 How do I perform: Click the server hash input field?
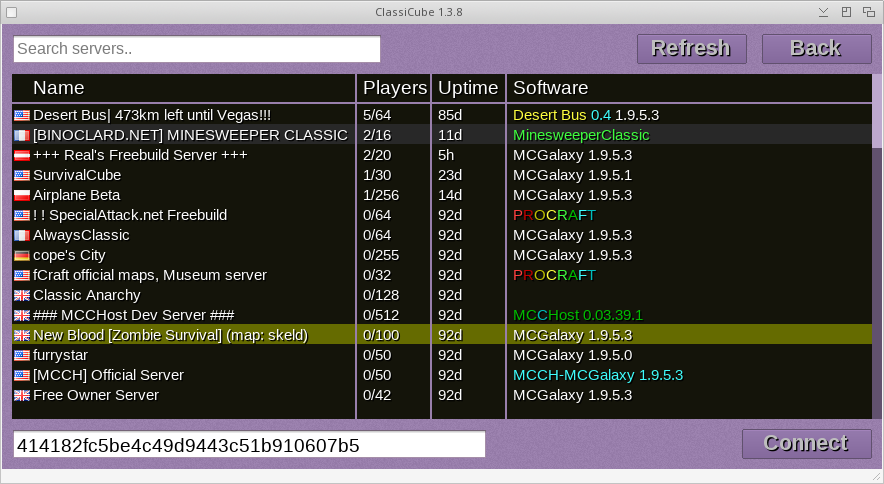[x=249, y=445]
